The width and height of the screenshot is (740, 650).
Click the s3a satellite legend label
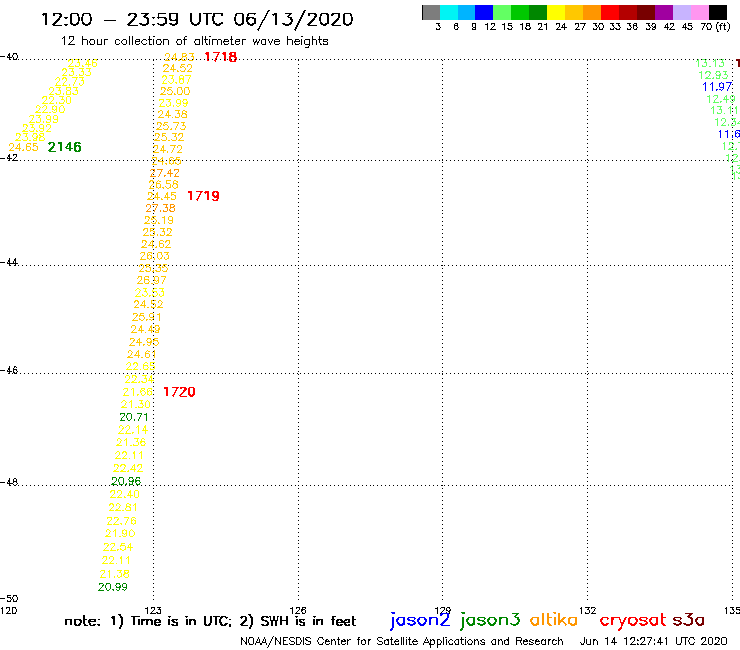click(x=689, y=620)
